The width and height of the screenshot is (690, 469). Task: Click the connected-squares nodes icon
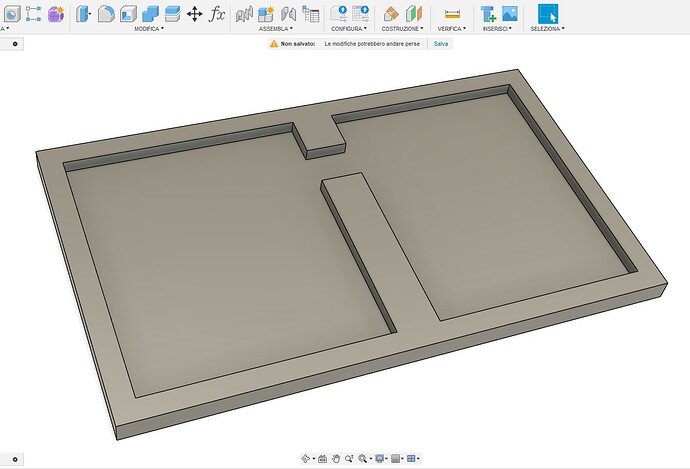click(33, 14)
